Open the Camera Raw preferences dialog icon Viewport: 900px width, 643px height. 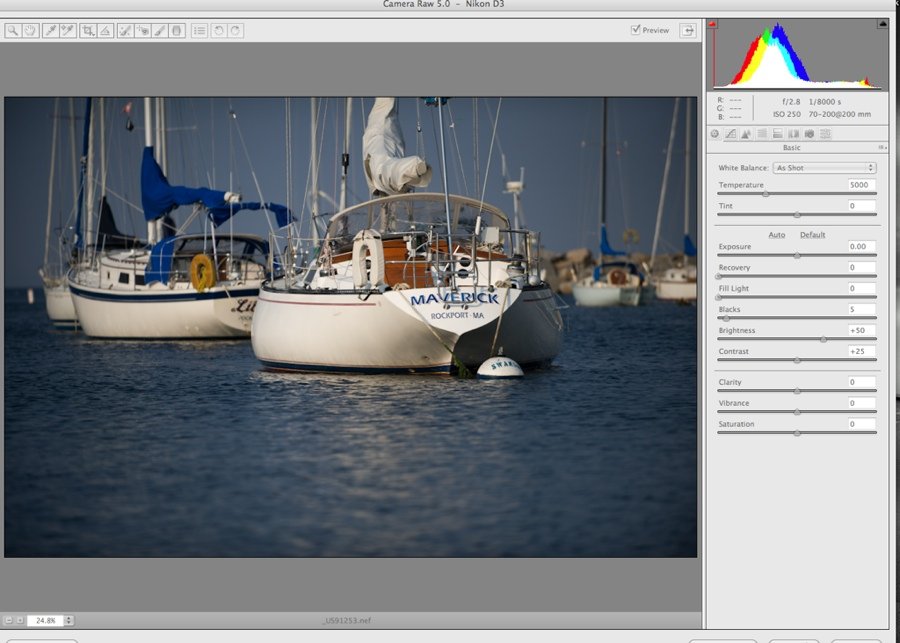click(x=199, y=31)
